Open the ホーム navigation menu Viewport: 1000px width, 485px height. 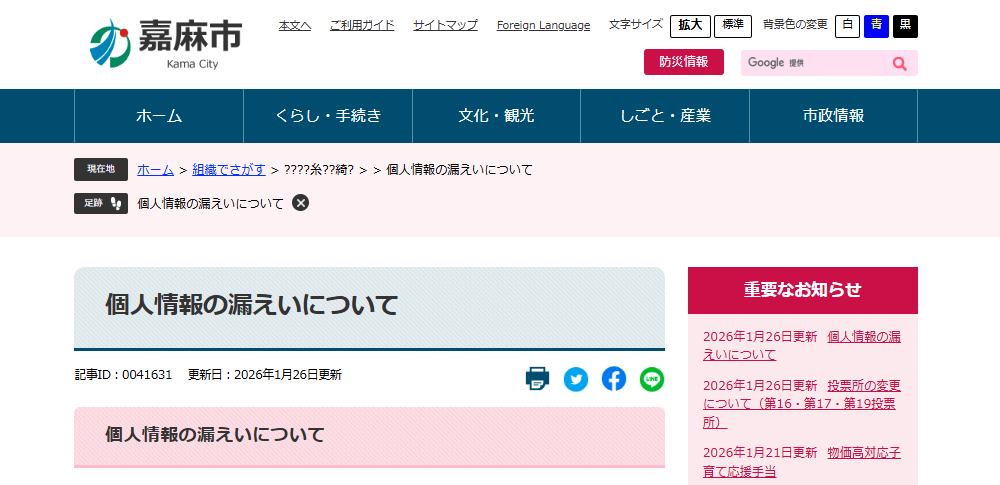coord(159,116)
